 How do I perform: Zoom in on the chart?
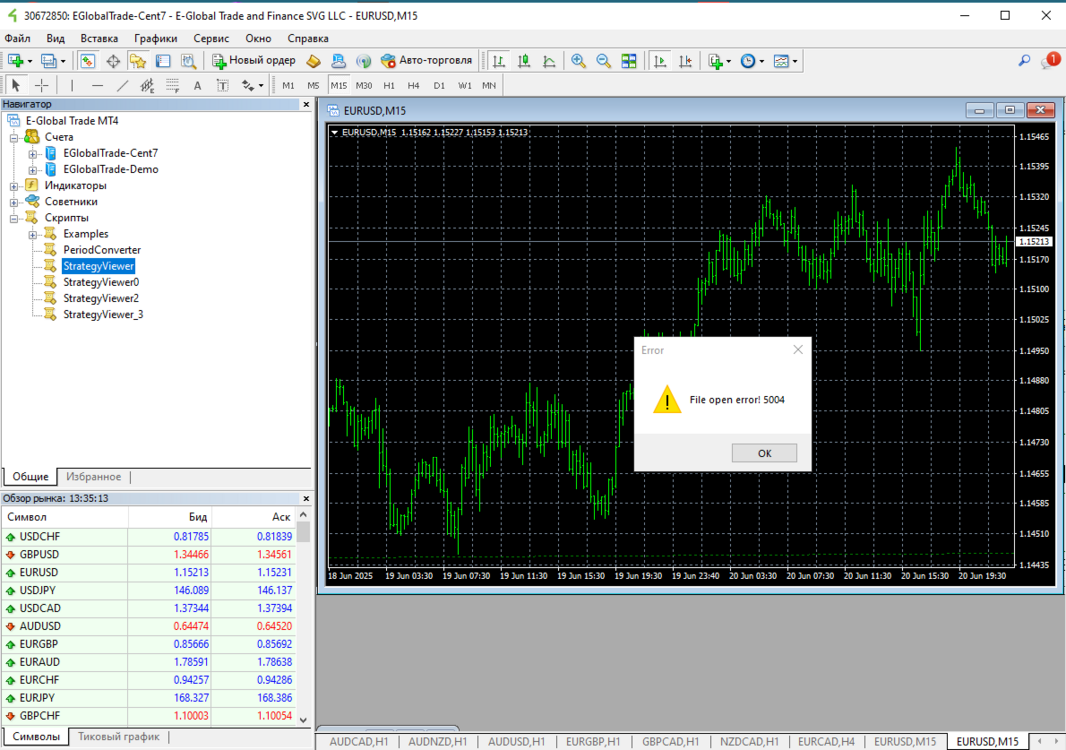tap(578, 61)
